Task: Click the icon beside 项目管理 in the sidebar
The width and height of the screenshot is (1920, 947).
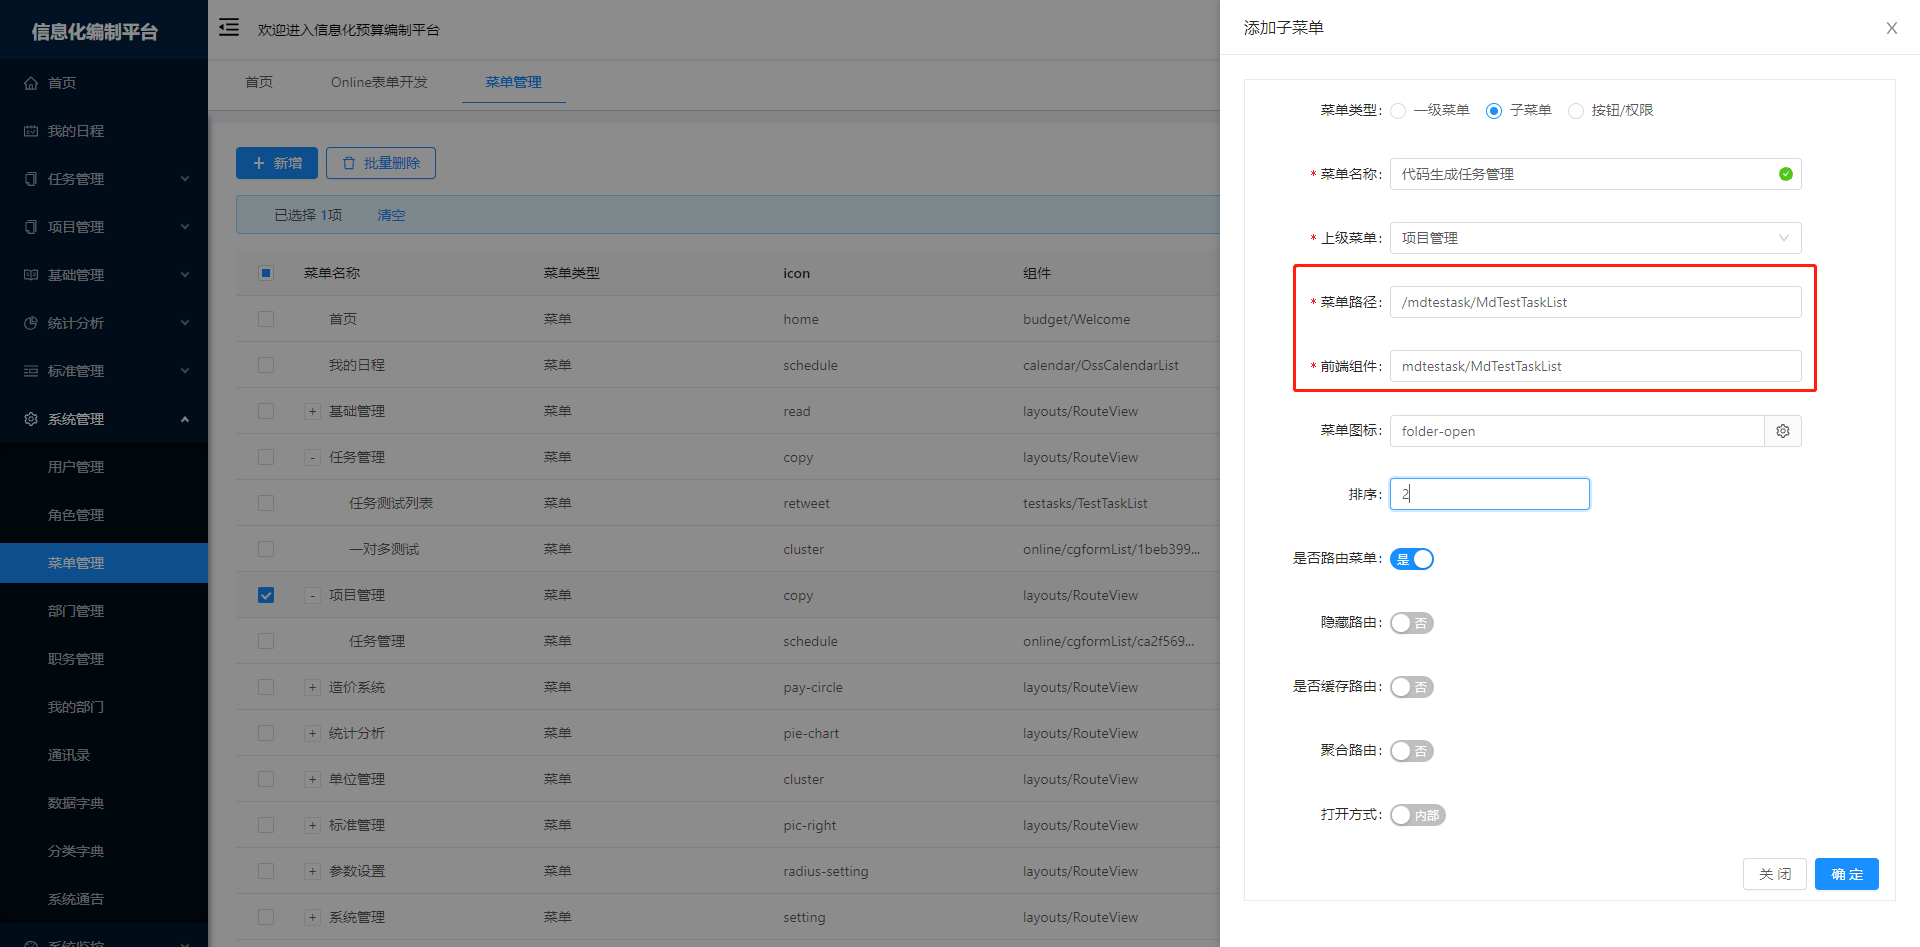Action: pyautogui.click(x=31, y=227)
